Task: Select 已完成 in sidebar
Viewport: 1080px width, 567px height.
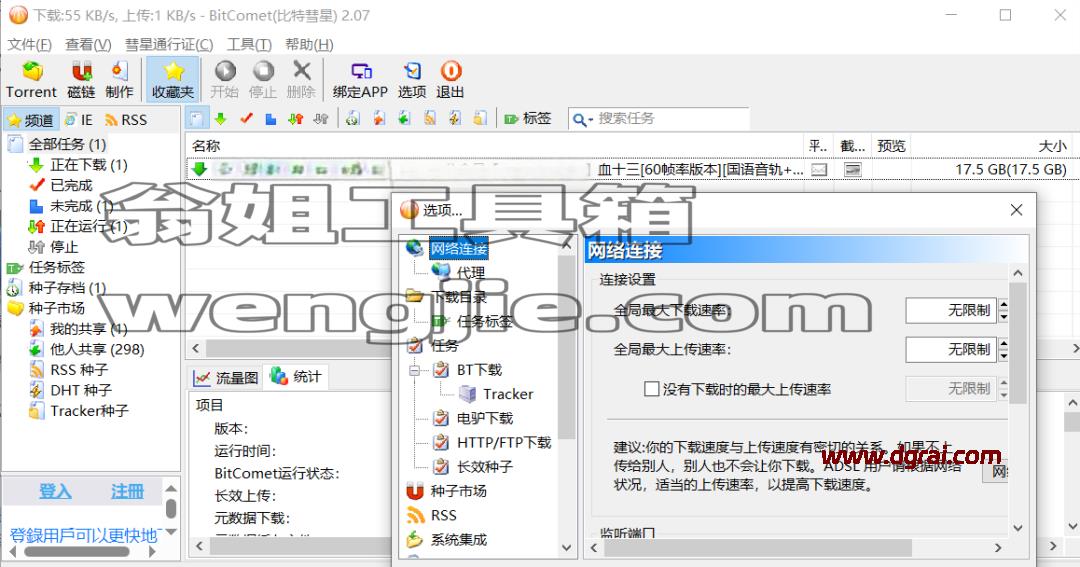Action: pos(71,185)
